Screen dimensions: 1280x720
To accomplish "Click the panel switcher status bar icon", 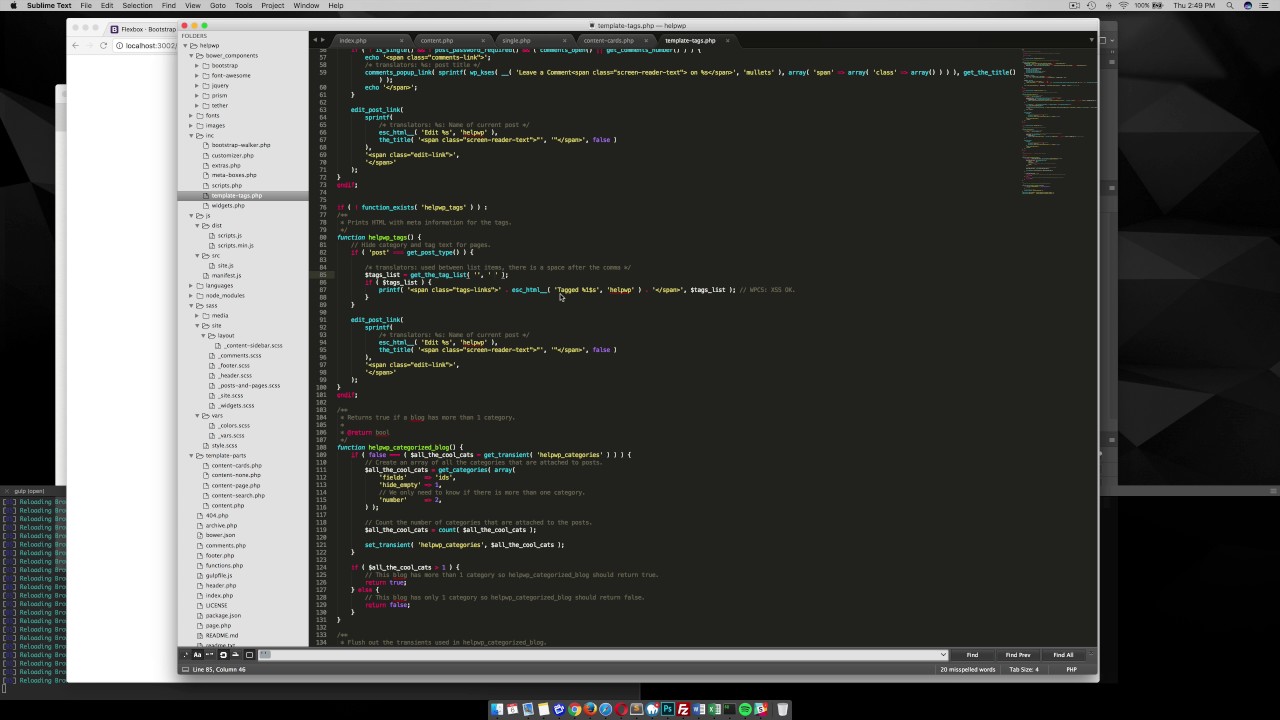I will click(x=185, y=669).
